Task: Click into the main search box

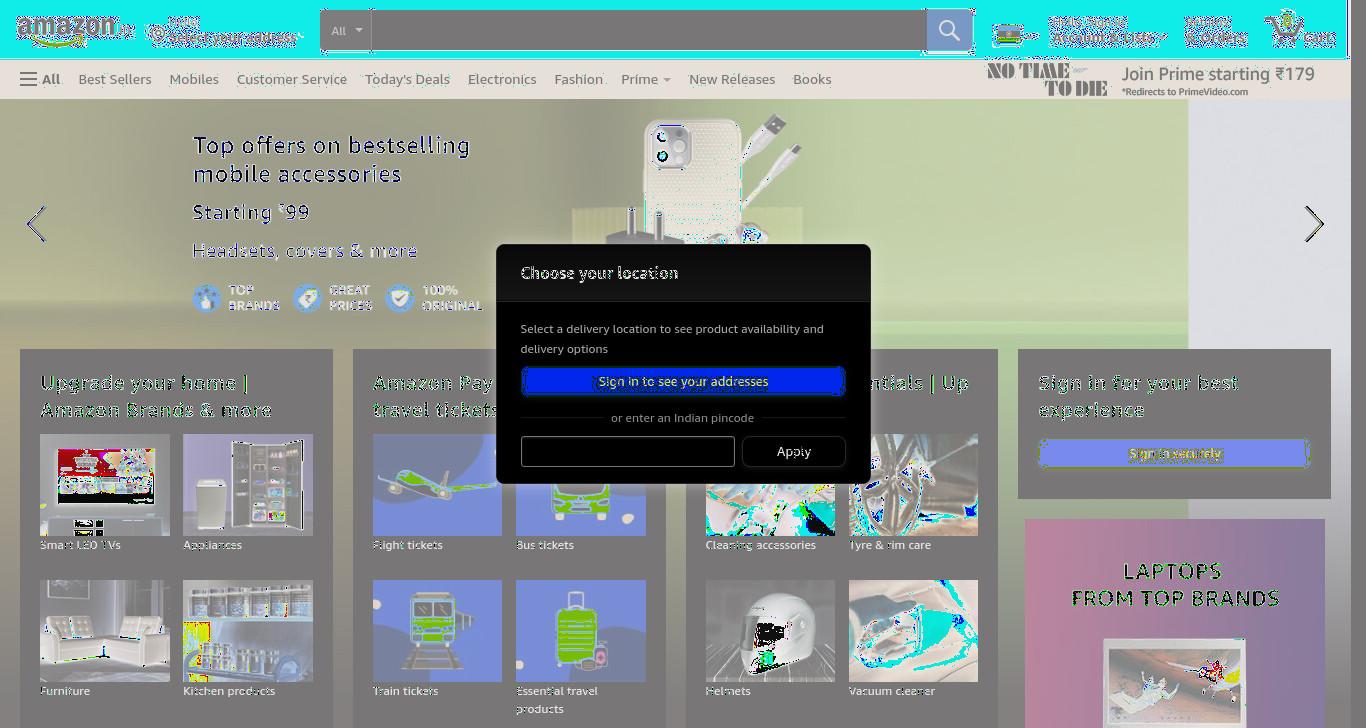Action: pos(648,31)
